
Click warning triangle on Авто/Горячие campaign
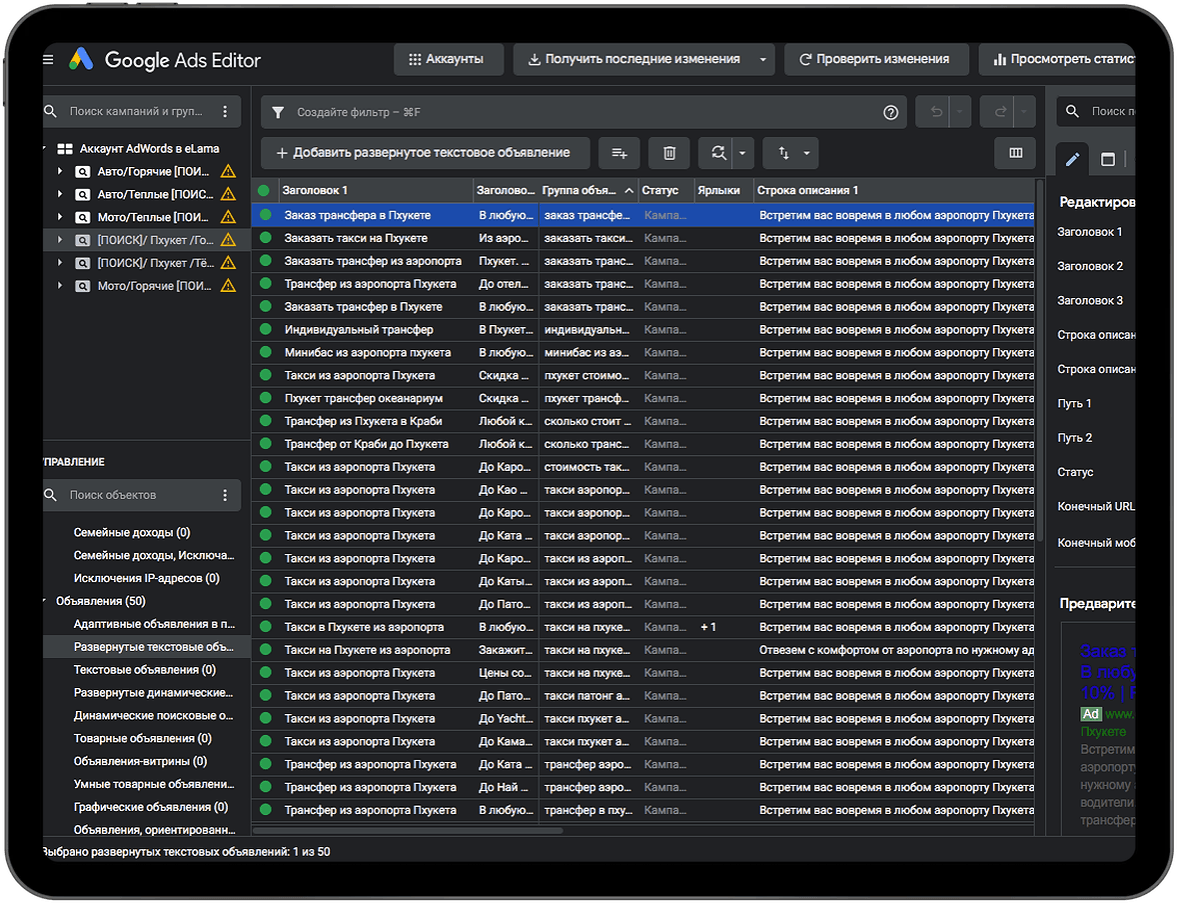point(228,171)
